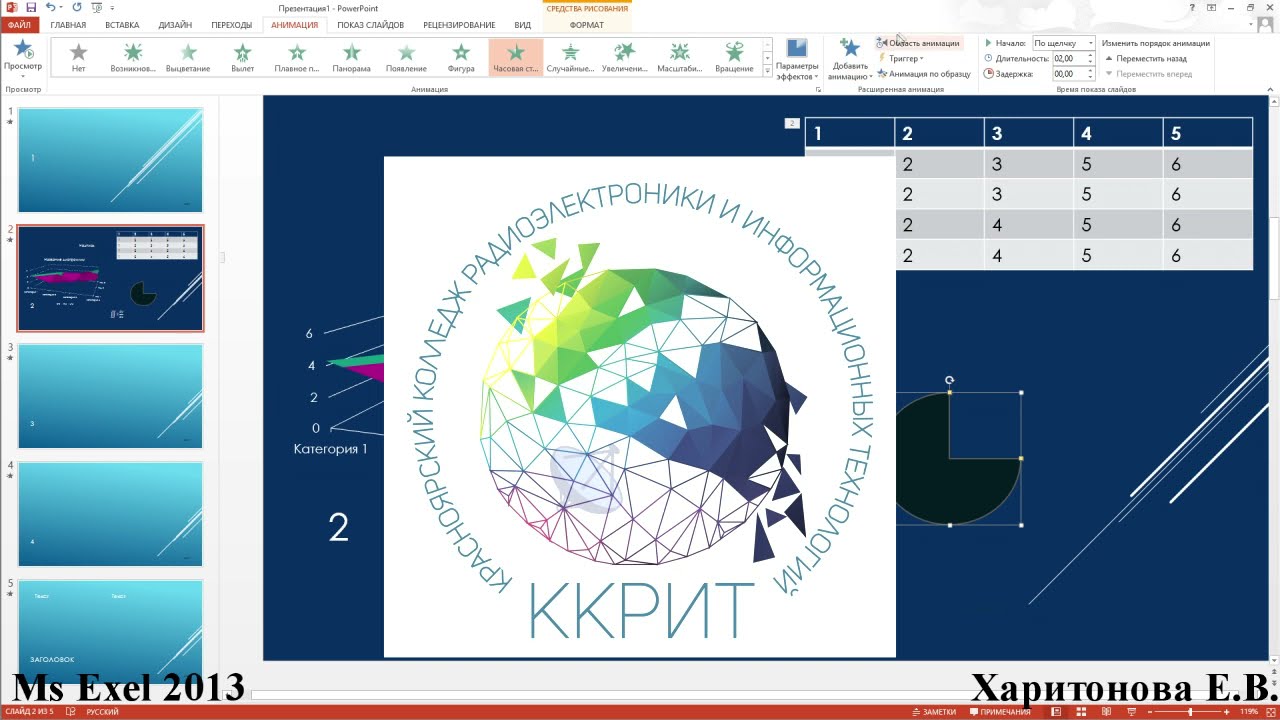Click Анимация по образцу painter
1280x720 pixels.
click(x=924, y=73)
